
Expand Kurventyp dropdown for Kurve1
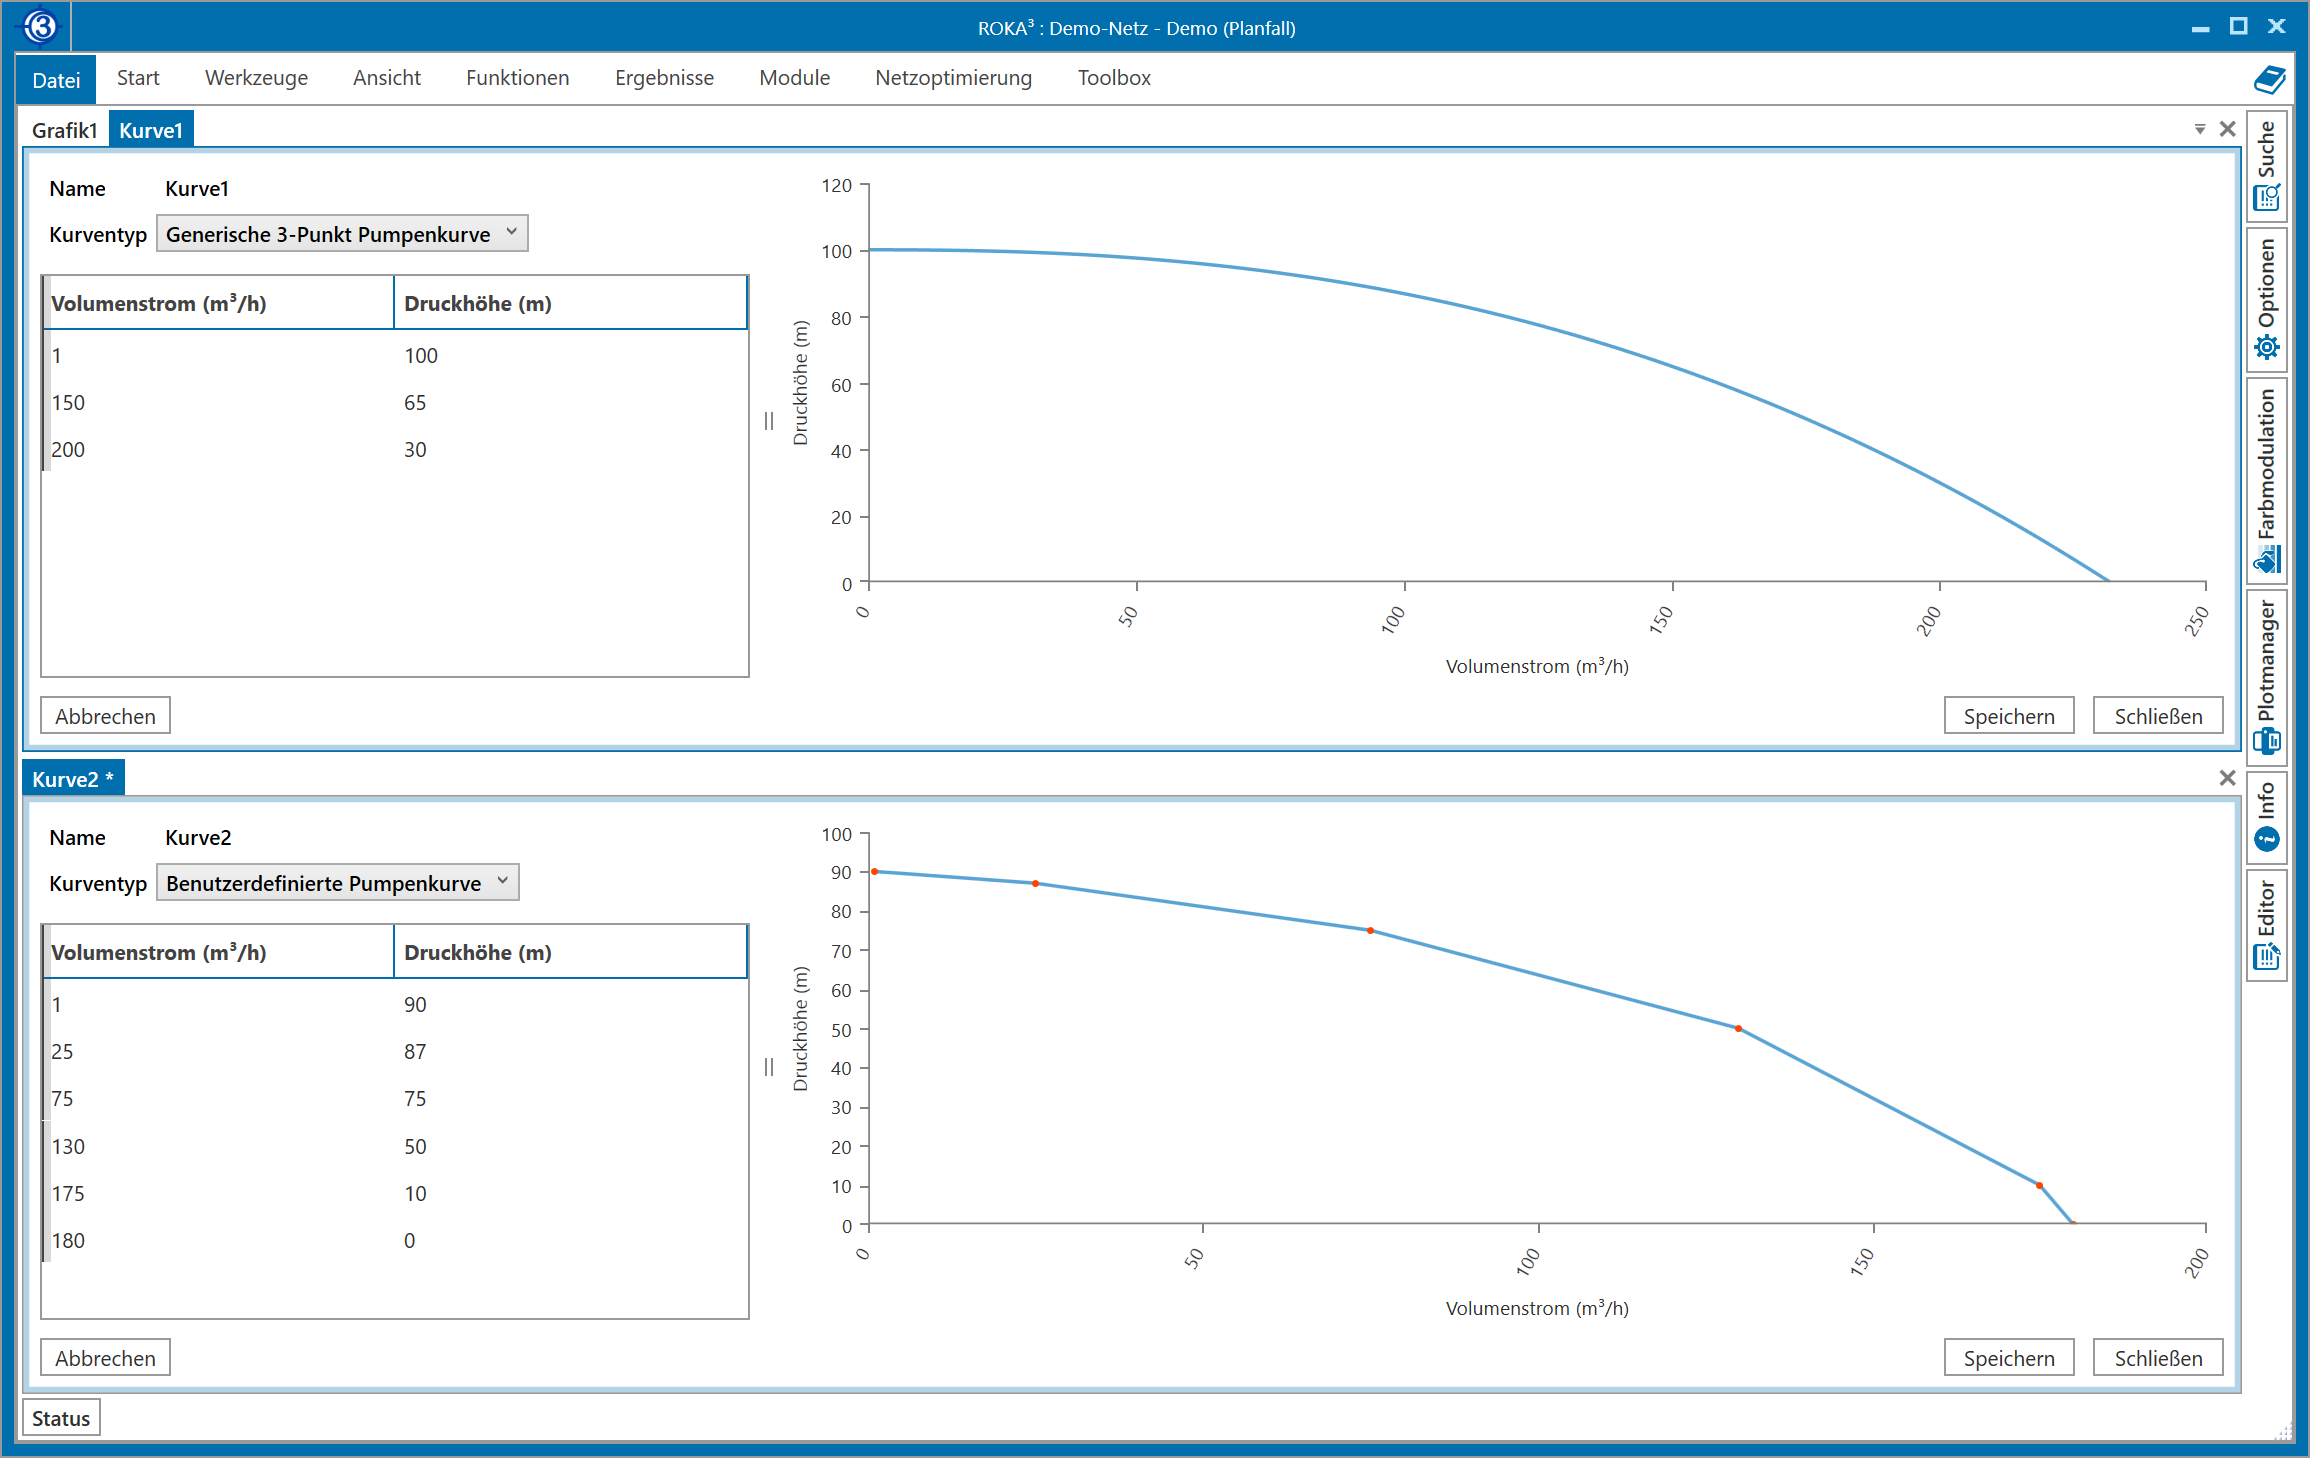tap(511, 233)
